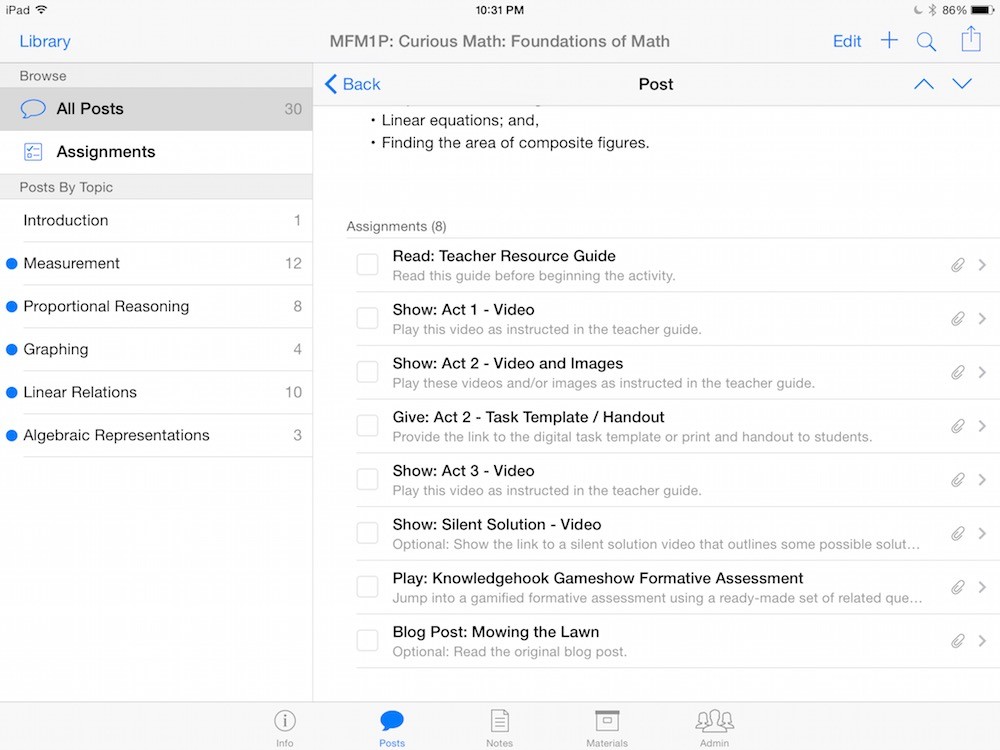
Task: Tap the search magnifier icon
Action: pos(926,41)
